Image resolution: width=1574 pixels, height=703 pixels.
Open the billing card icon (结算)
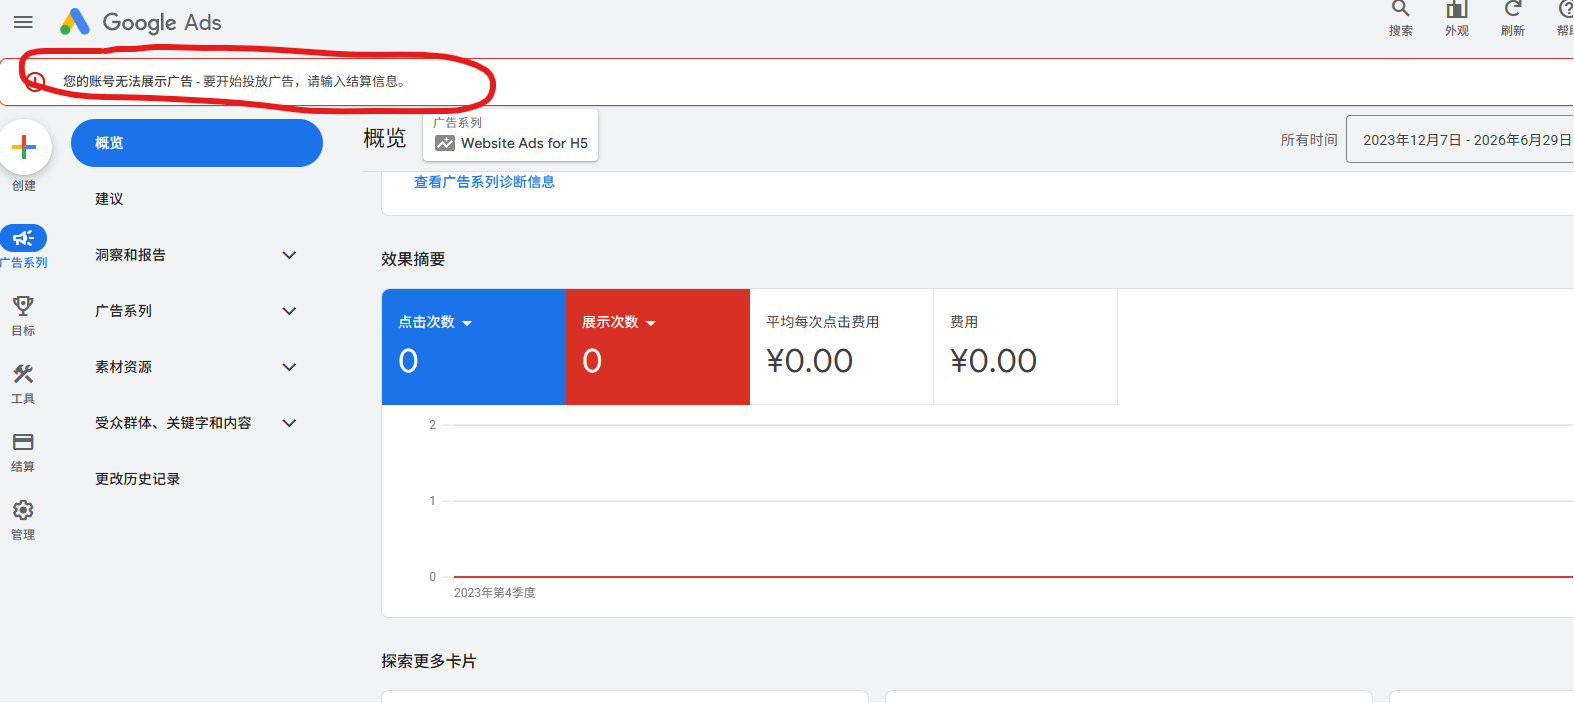pyautogui.click(x=23, y=442)
